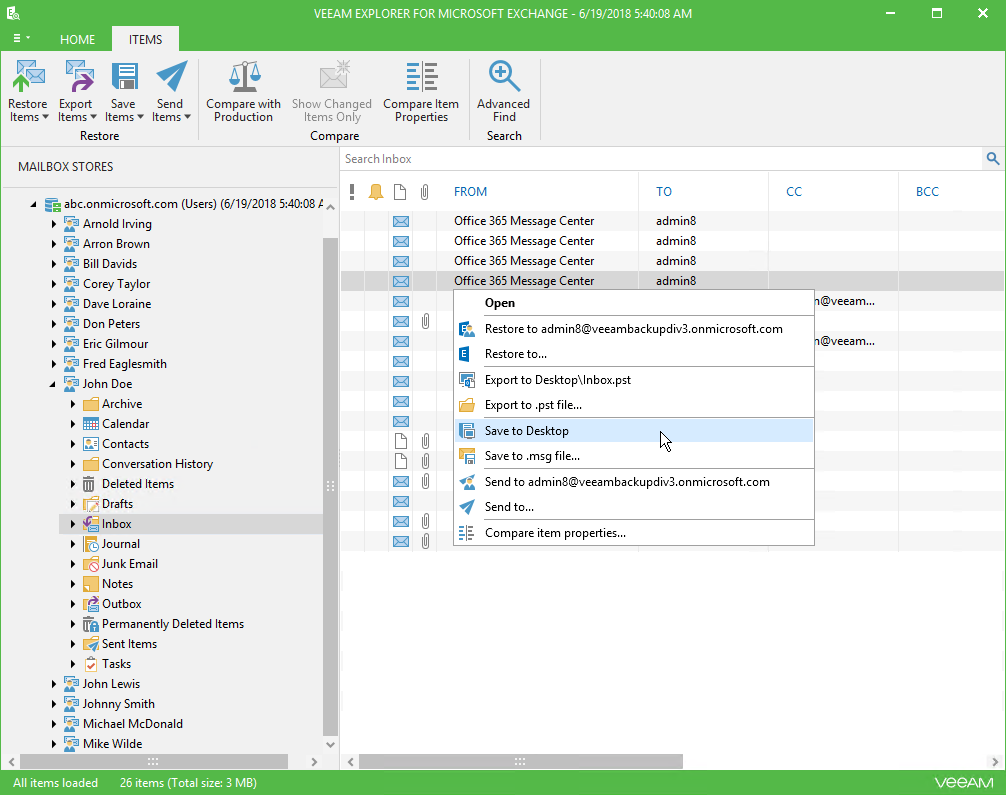Click the Save Items ribbon icon
This screenshot has width=1006, height=795.
[x=124, y=76]
